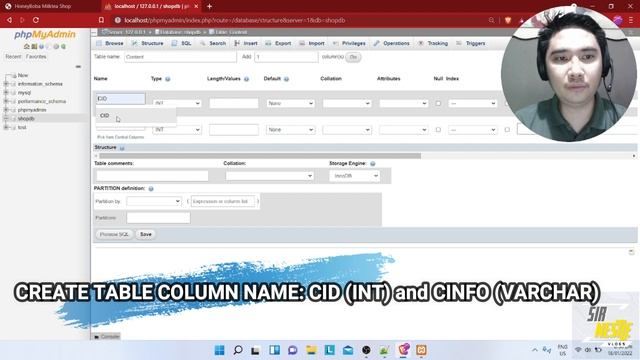
Task: Close the localhost shopdb browser tab
Action: pos(196,7)
